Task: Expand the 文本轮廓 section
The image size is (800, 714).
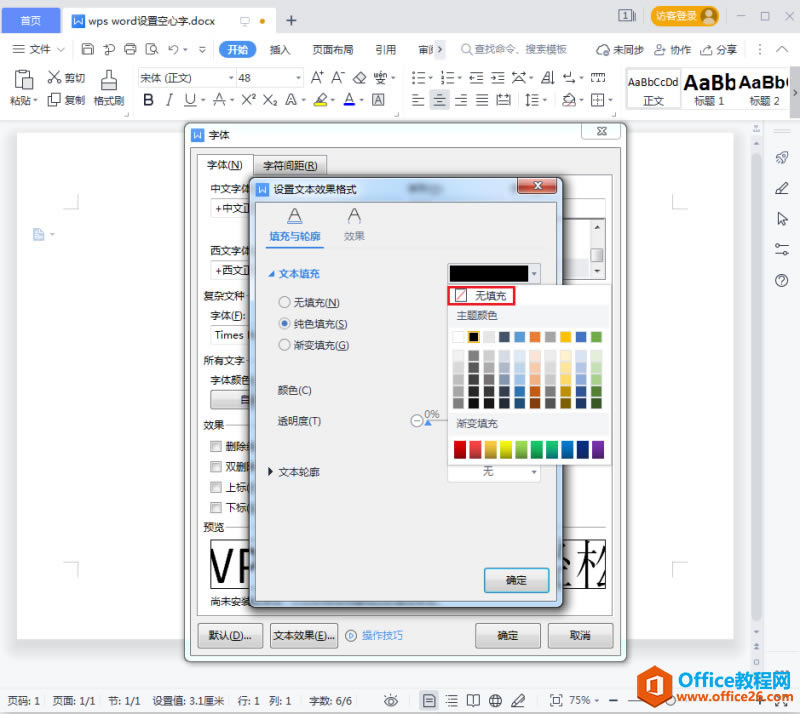Action: click(271, 472)
